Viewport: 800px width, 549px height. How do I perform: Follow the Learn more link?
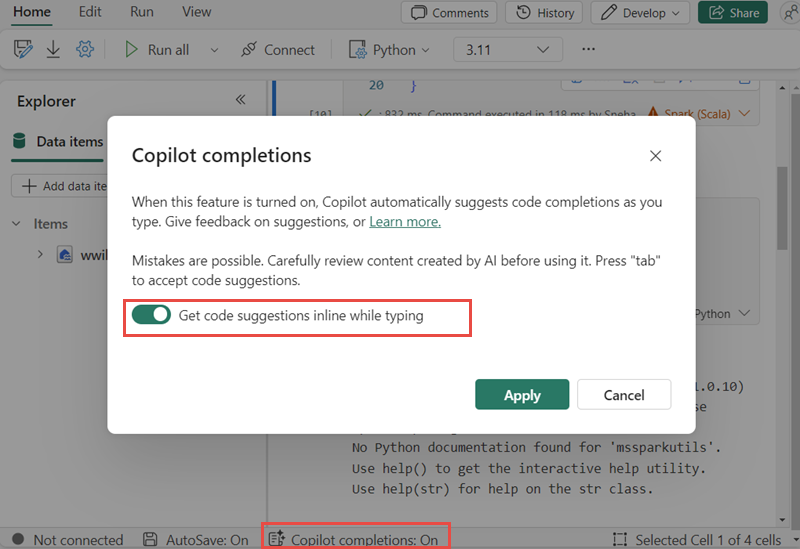coord(405,221)
